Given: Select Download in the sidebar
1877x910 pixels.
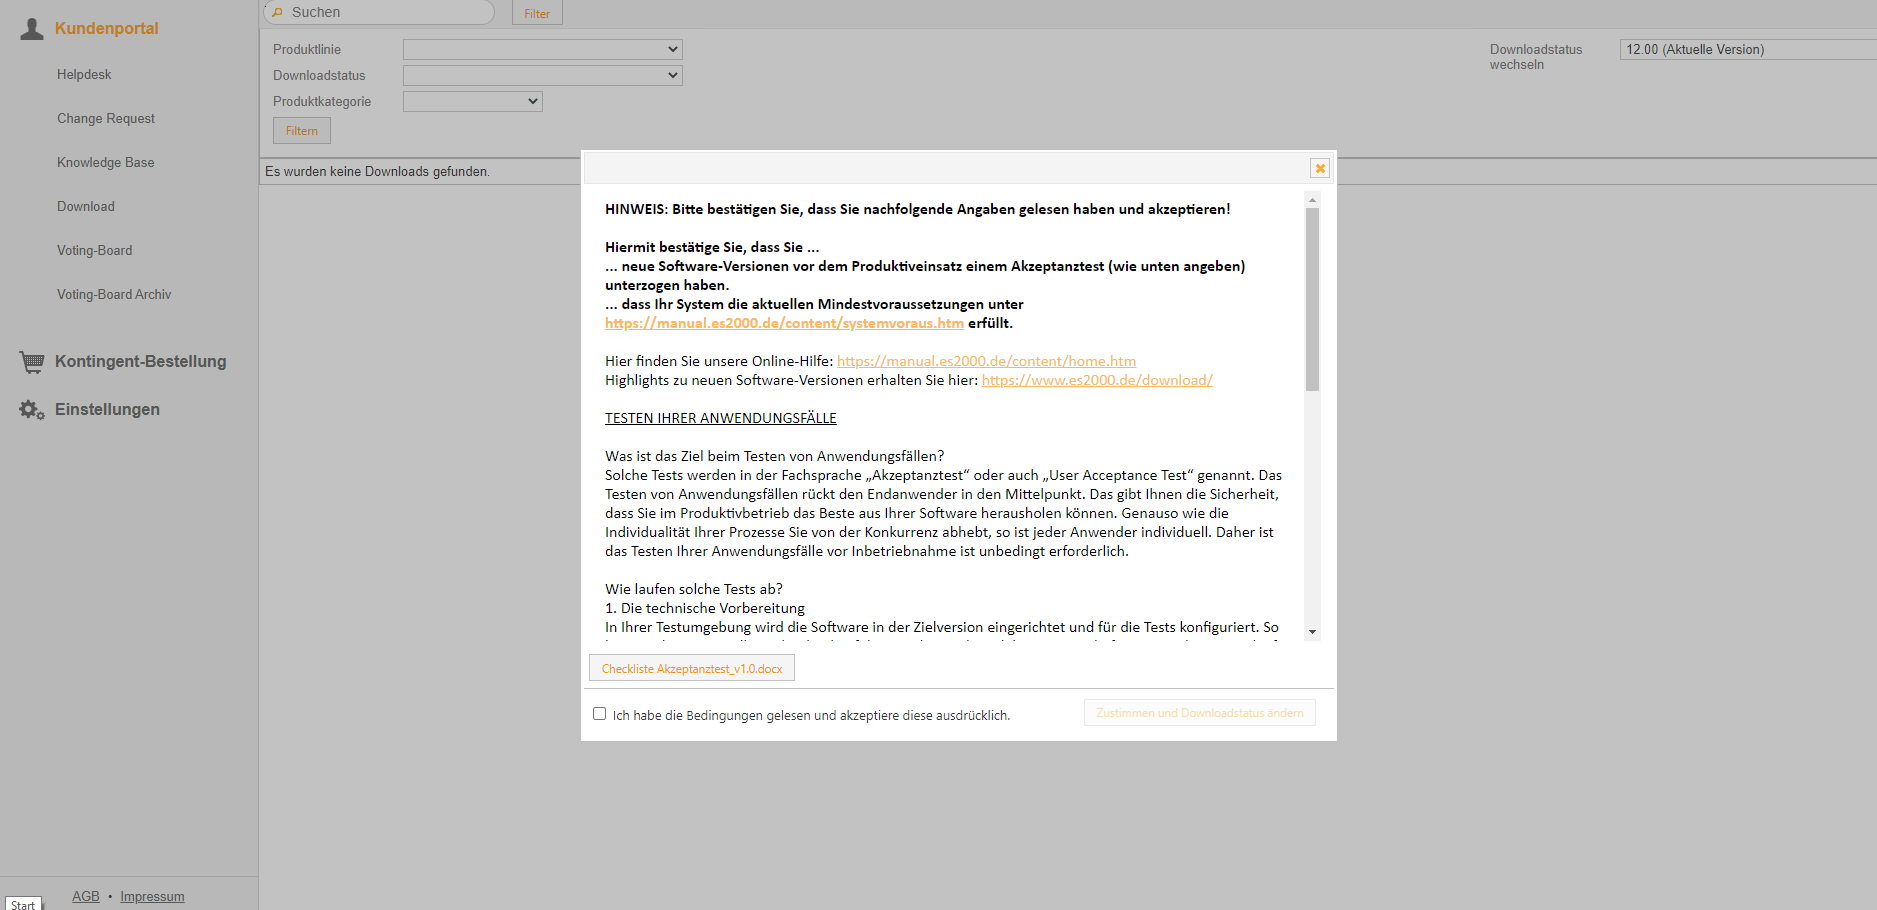Looking at the screenshot, I should pos(86,207).
